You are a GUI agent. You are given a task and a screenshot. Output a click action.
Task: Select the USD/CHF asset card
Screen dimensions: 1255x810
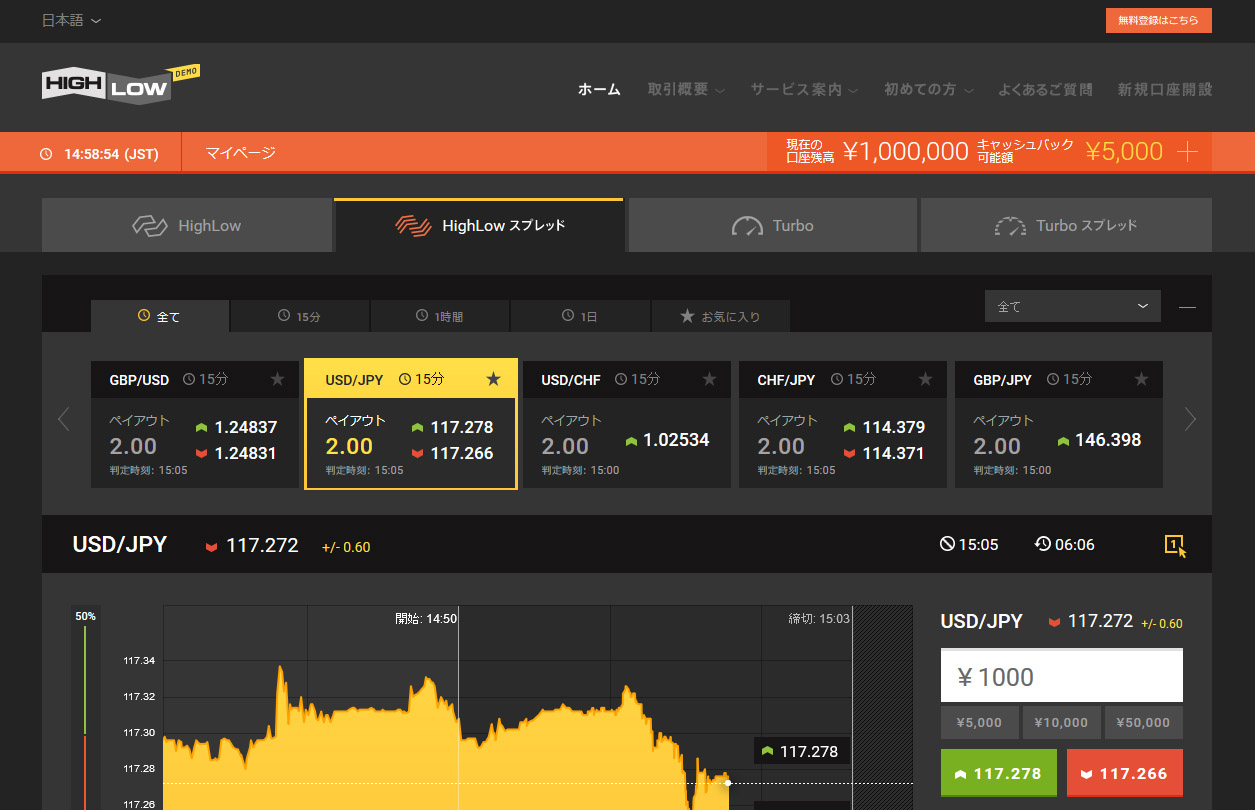[x=627, y=424]
